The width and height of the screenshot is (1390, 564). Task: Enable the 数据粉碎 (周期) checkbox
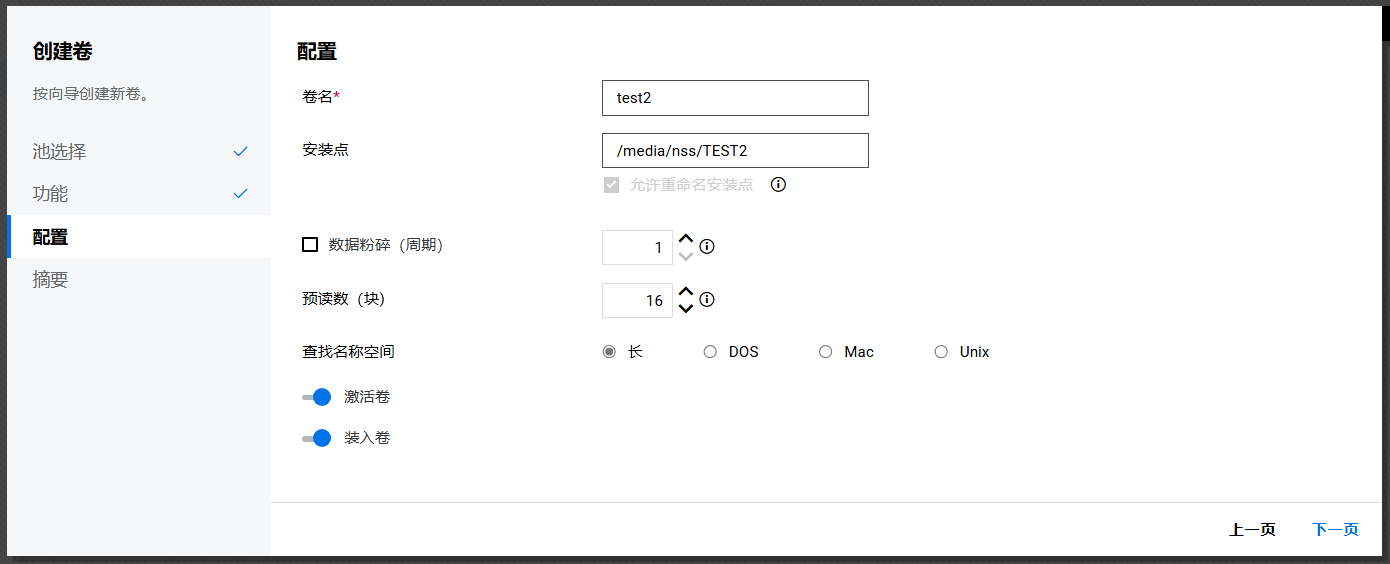click(310, 245)
